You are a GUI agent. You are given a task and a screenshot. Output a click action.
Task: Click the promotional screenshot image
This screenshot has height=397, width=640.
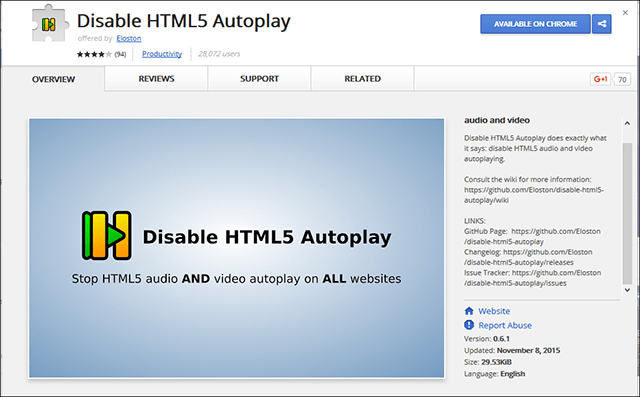point(236,248)
